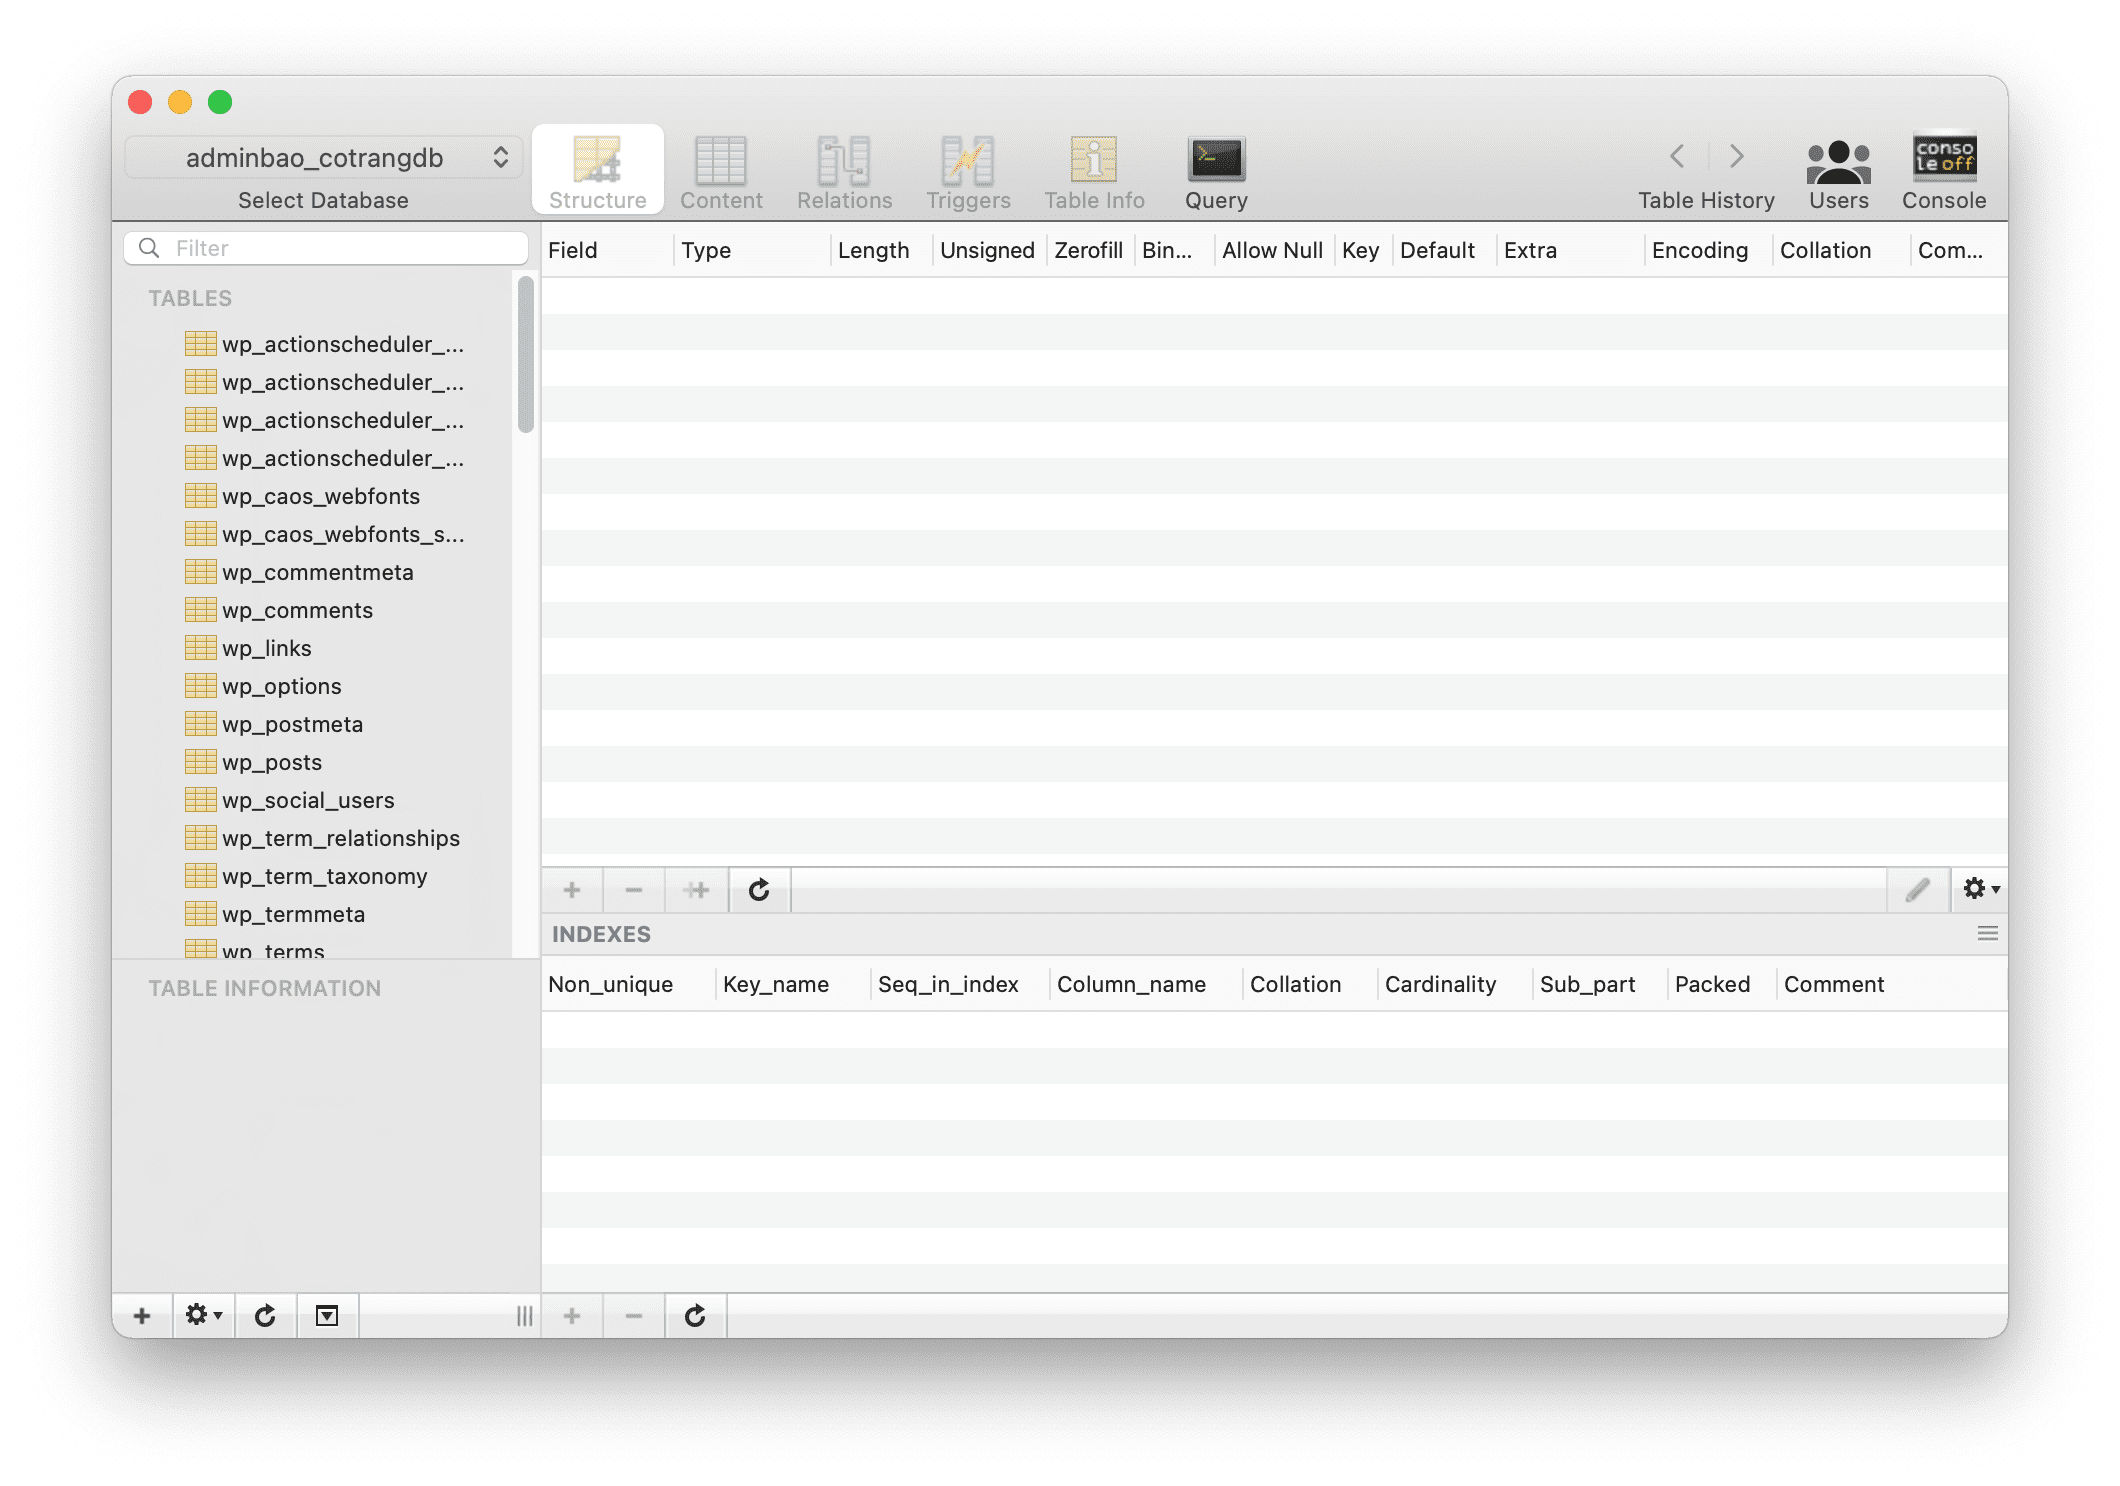Open the Table Info tab

1094,171
